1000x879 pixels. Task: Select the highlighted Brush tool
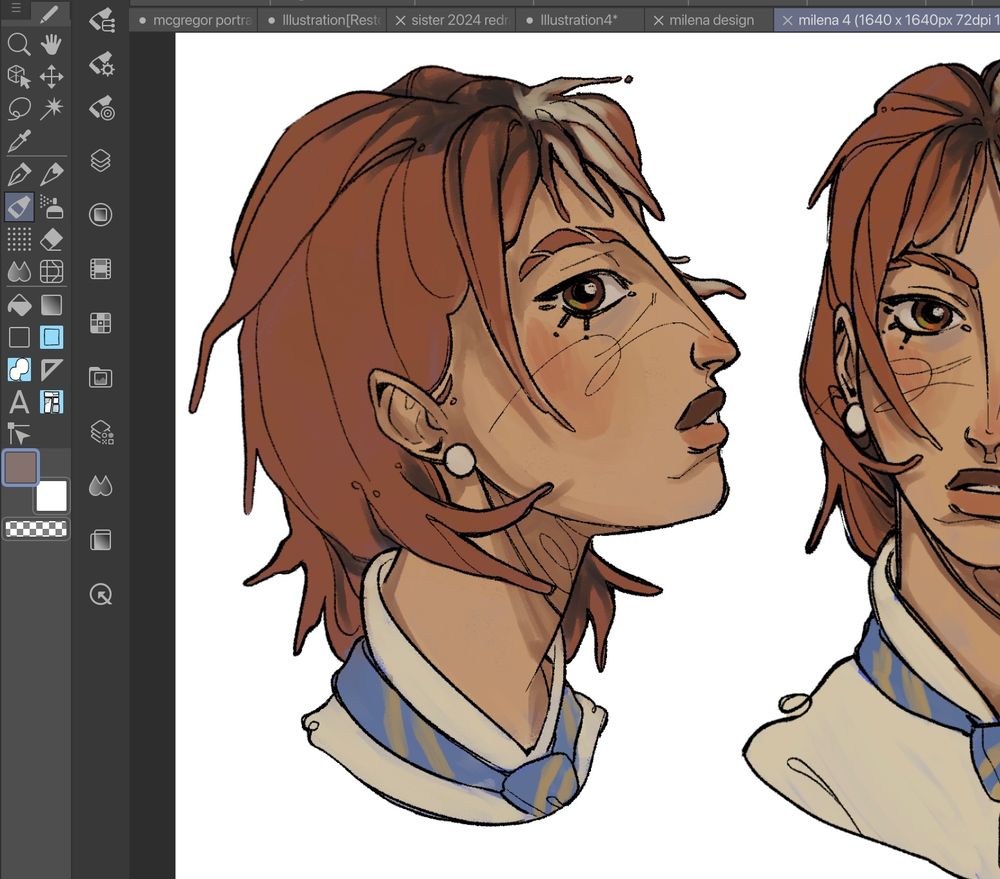[x=18, y=207]
